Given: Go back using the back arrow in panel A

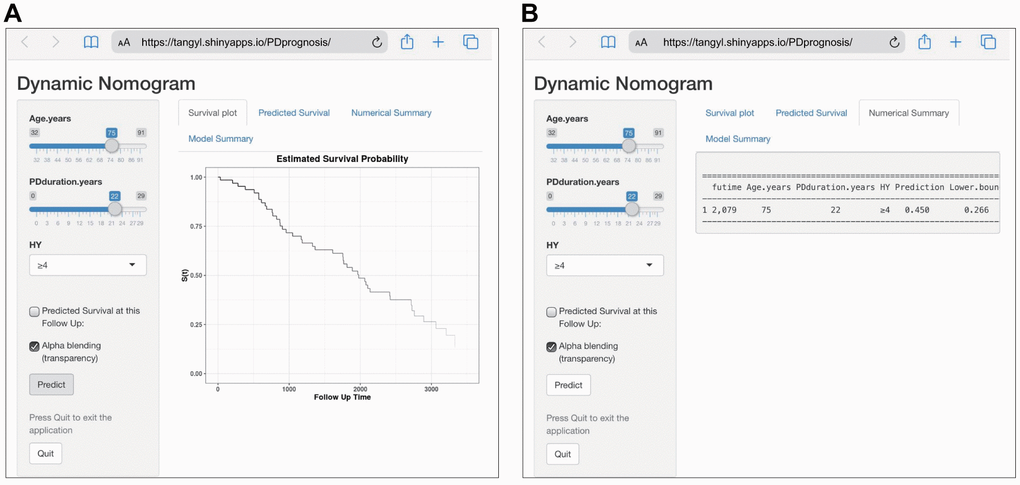Looking at the screenshot, I should [25, 42].
